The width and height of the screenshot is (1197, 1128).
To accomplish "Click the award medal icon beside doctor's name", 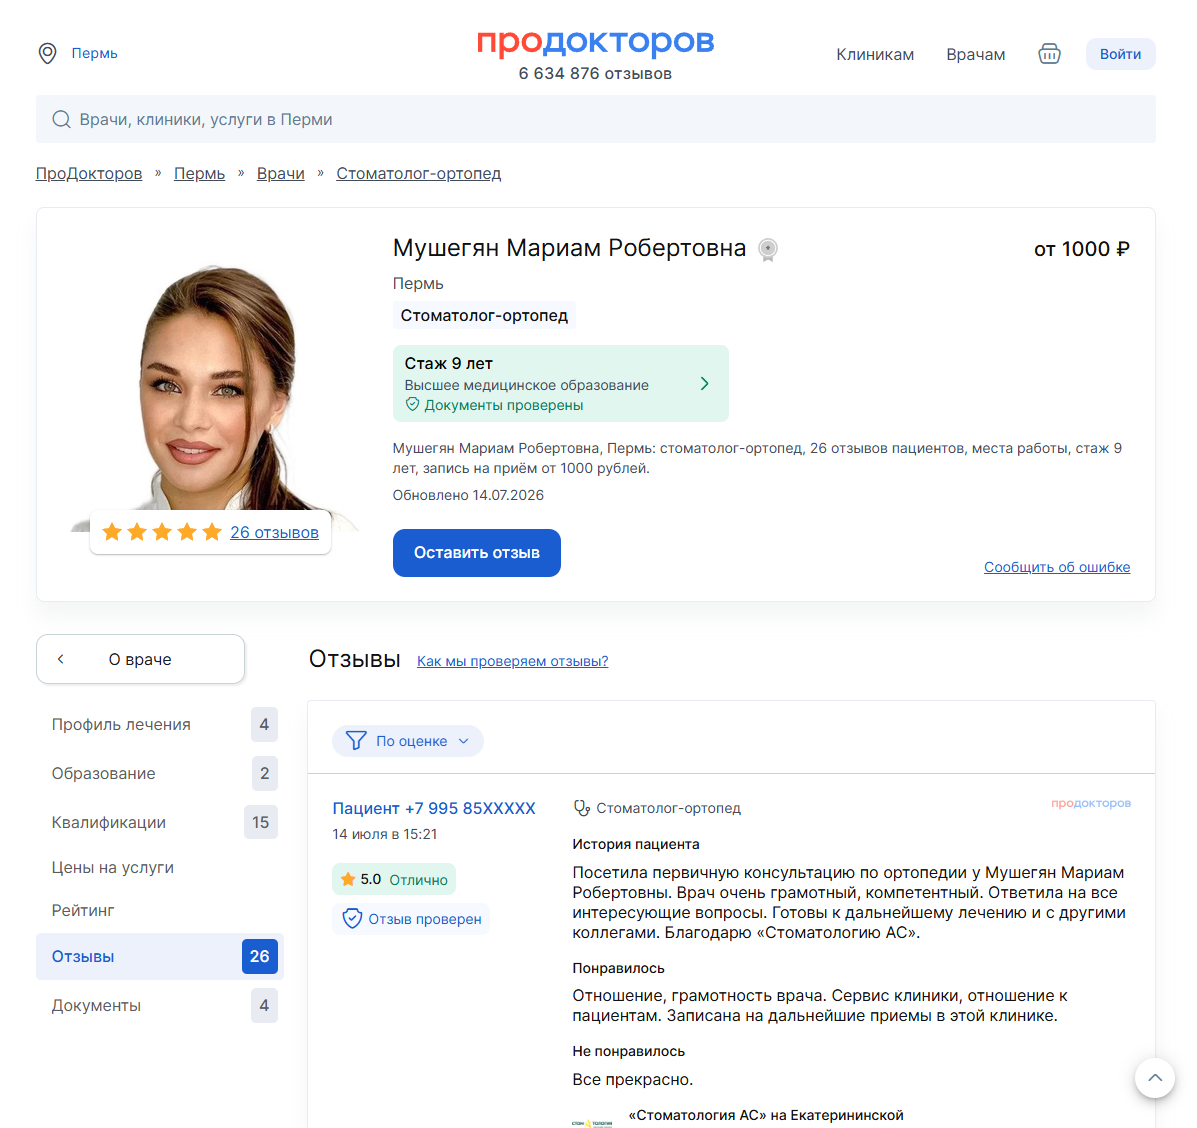I will (768, 250).
